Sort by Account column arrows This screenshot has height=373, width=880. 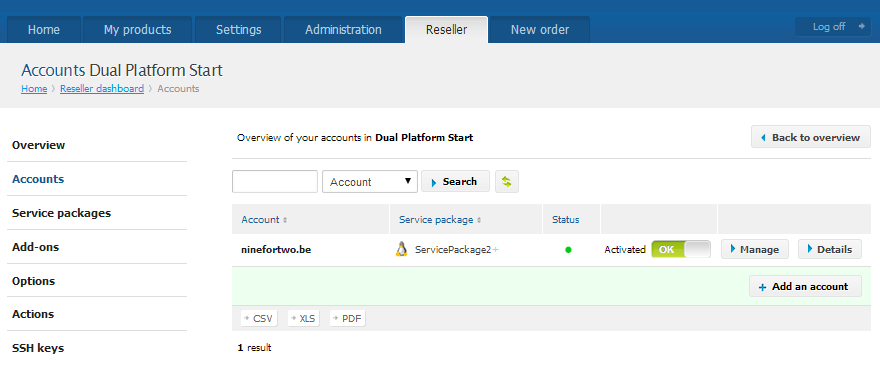(285, 220)
